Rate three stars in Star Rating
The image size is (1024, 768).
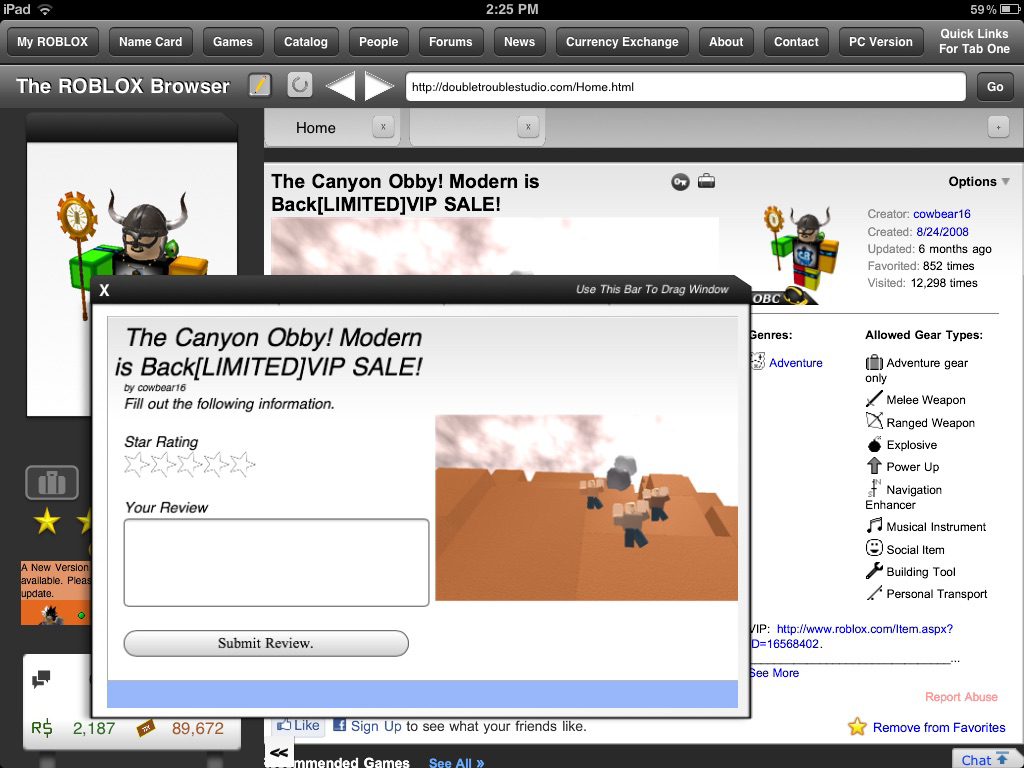(x=189, y=464)
